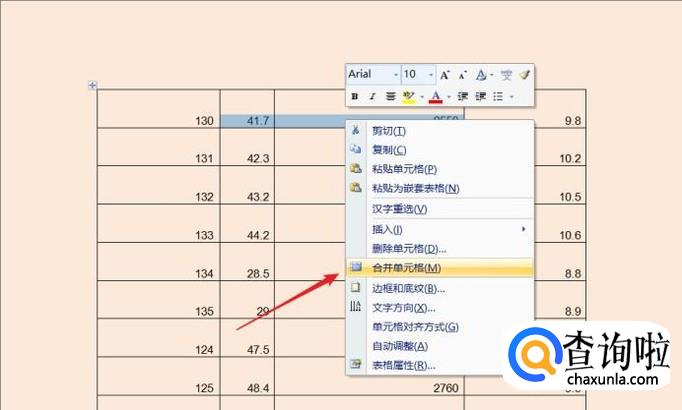
Task: Select 合并单元格(M) to merge cells
Action: tap(440, 268)
